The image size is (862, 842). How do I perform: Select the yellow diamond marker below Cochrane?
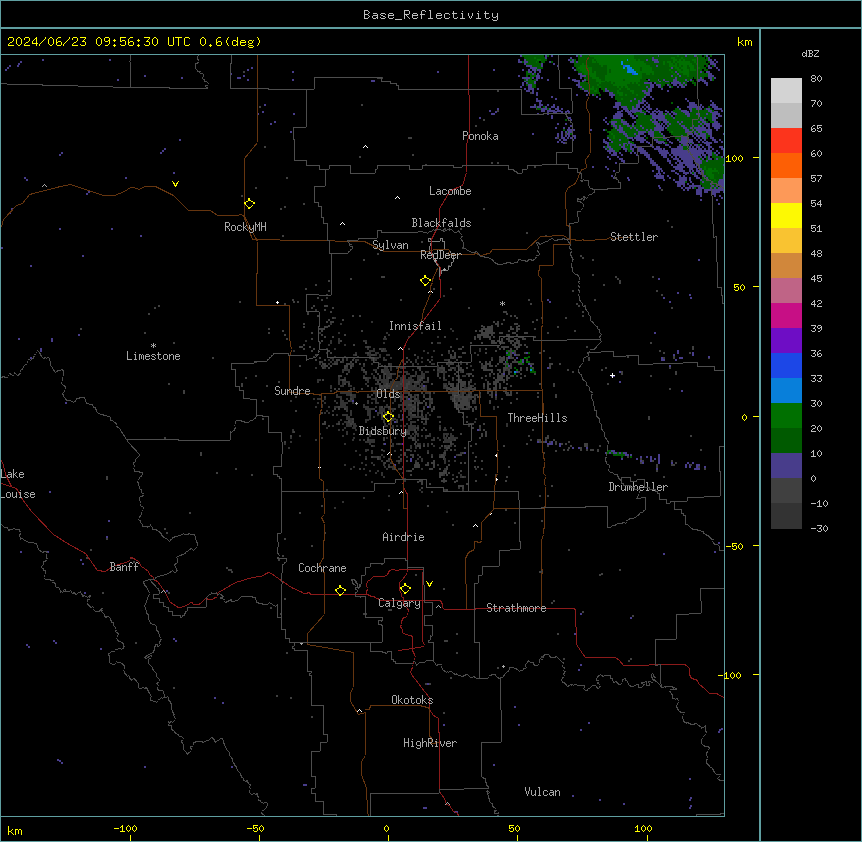tap(340, 590)
